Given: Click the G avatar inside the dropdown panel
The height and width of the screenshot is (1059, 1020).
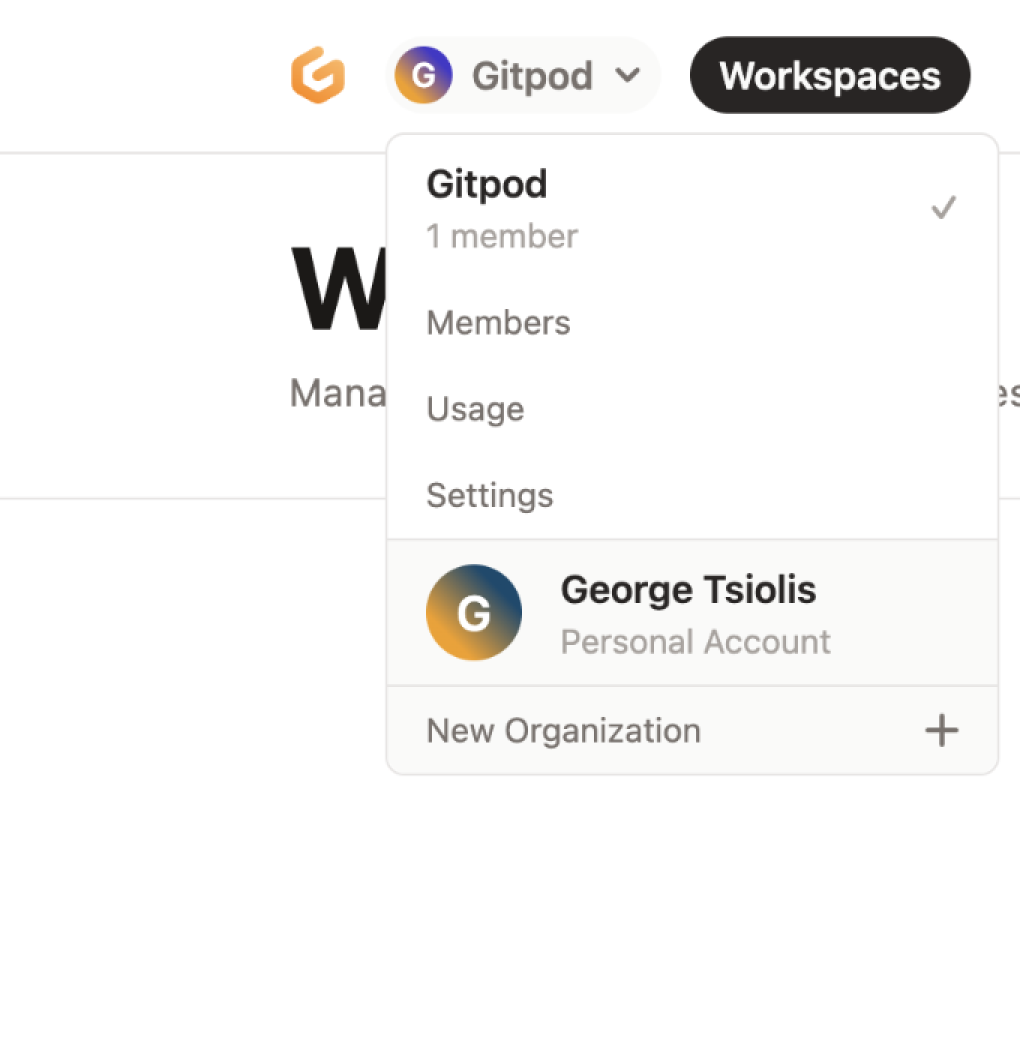Looking at the screenshot, I should pyautogui.click(x=474, y=613).
